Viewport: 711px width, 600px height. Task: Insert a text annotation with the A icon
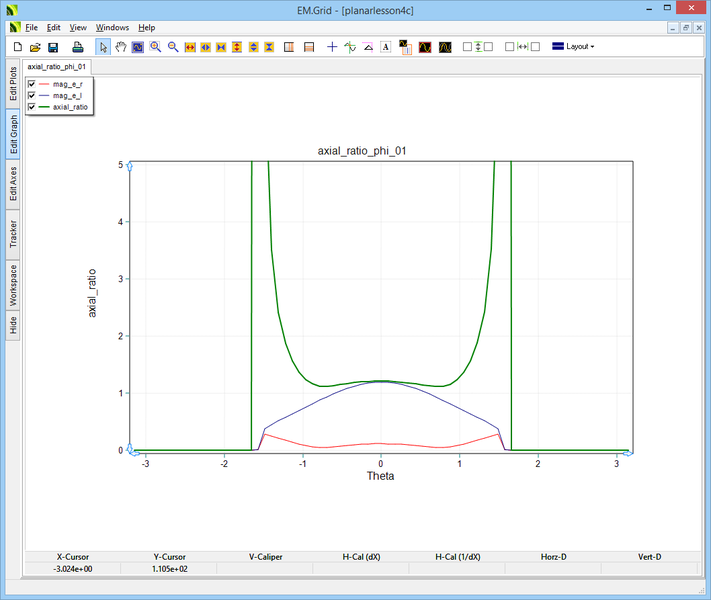385,47
